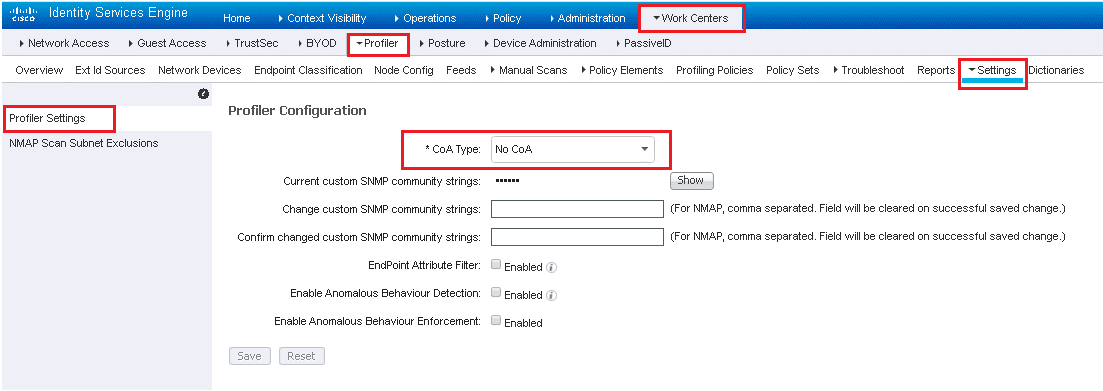Screen dimensions: 1103x391
Task: Open the Overview tab
Action: point(39,70)
